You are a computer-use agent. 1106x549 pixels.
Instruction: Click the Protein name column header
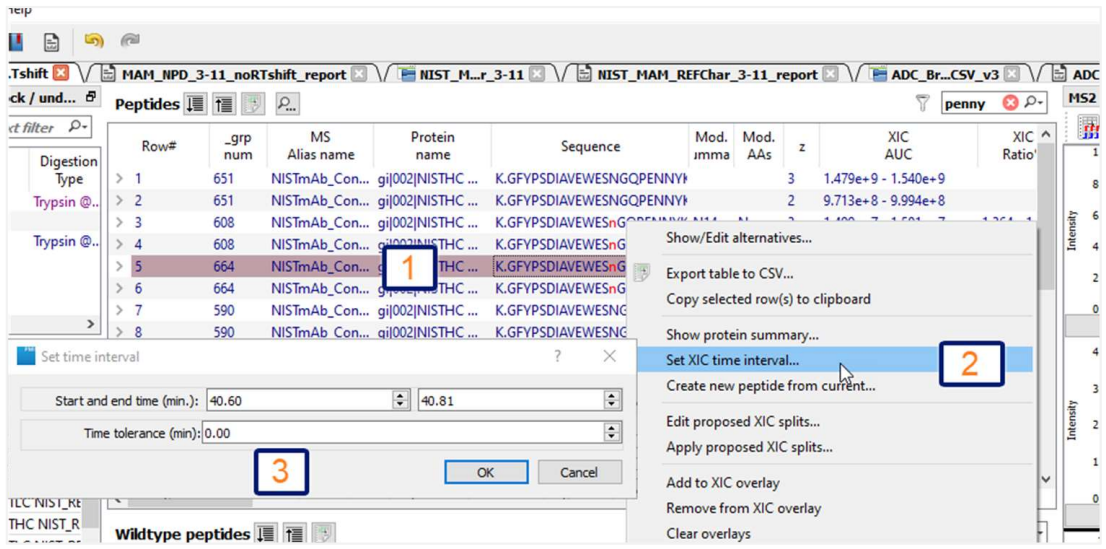432,146
